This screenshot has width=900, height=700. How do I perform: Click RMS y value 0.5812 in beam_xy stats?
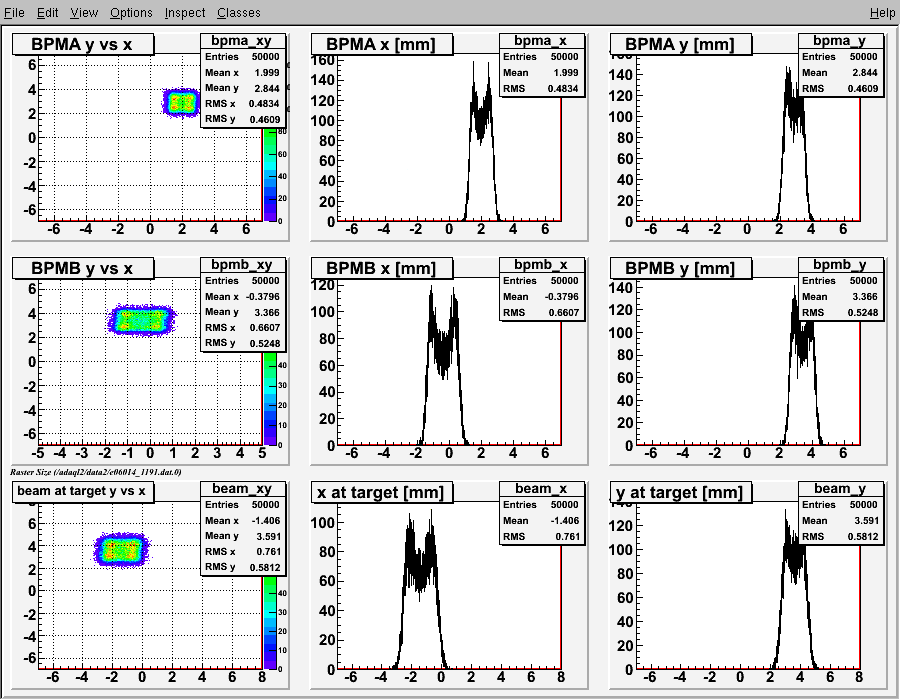(265, 567)
